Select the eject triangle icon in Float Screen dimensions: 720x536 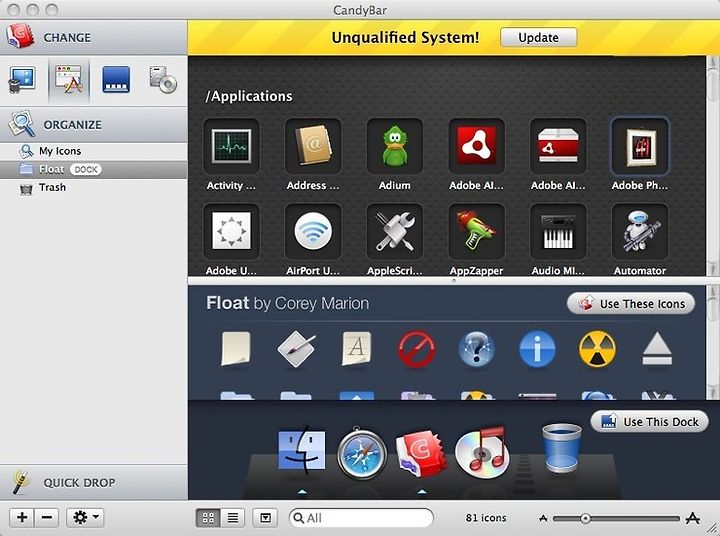click(657, 349)
